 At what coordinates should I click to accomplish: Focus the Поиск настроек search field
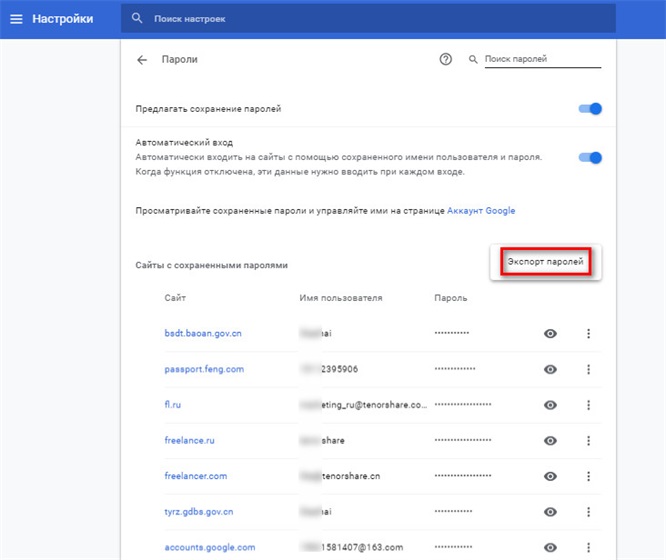[x=368, y=19]
